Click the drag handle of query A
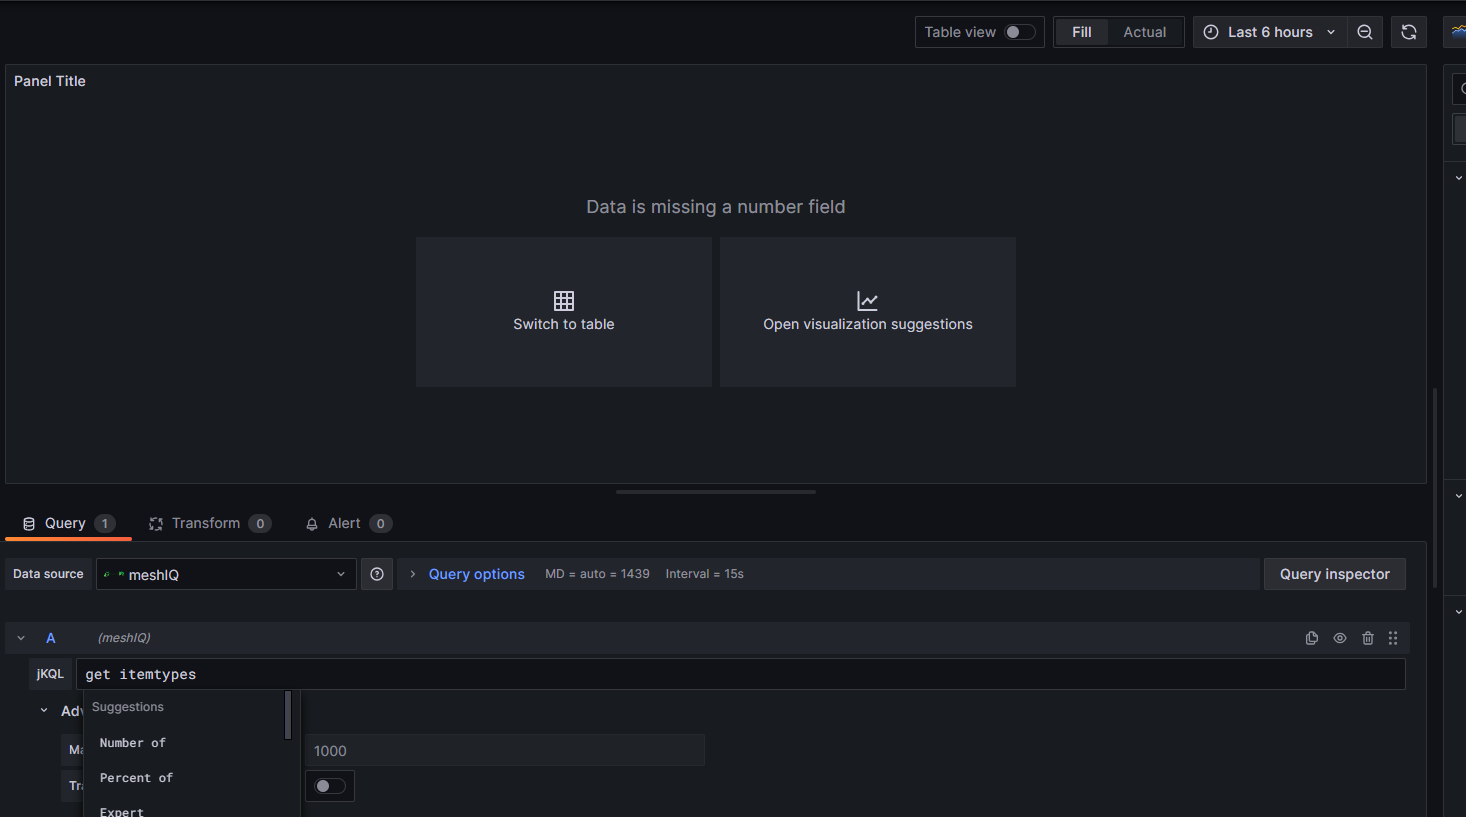This screenshot has width=1466, height=817. [x=1393, y=638]
